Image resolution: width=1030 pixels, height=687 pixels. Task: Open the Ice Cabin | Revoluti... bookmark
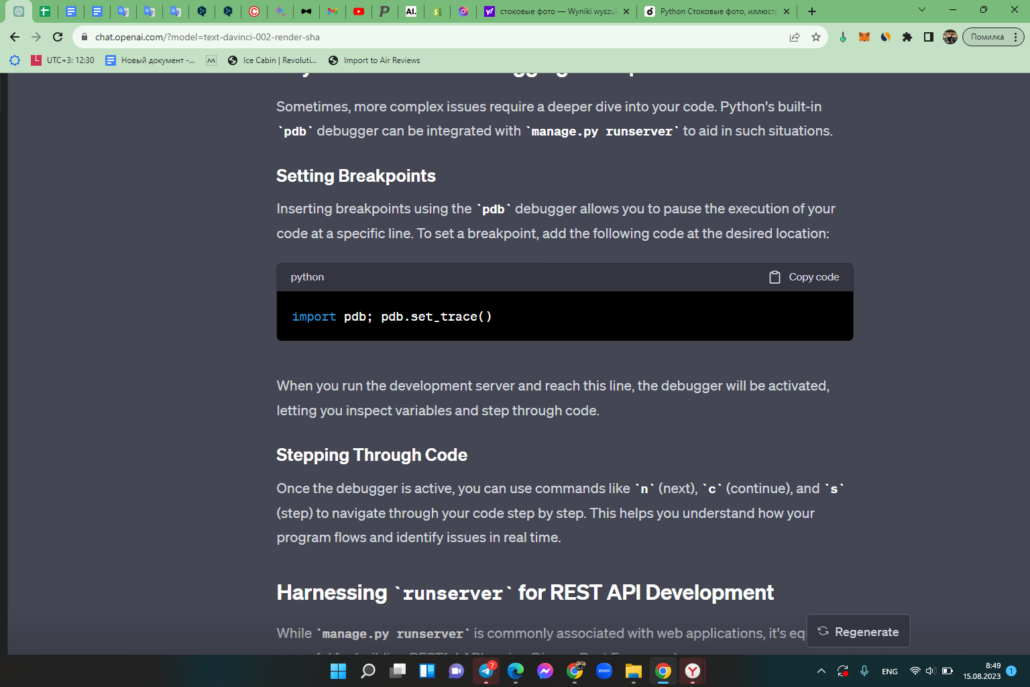pyautogui.click(x=272, y=60)
